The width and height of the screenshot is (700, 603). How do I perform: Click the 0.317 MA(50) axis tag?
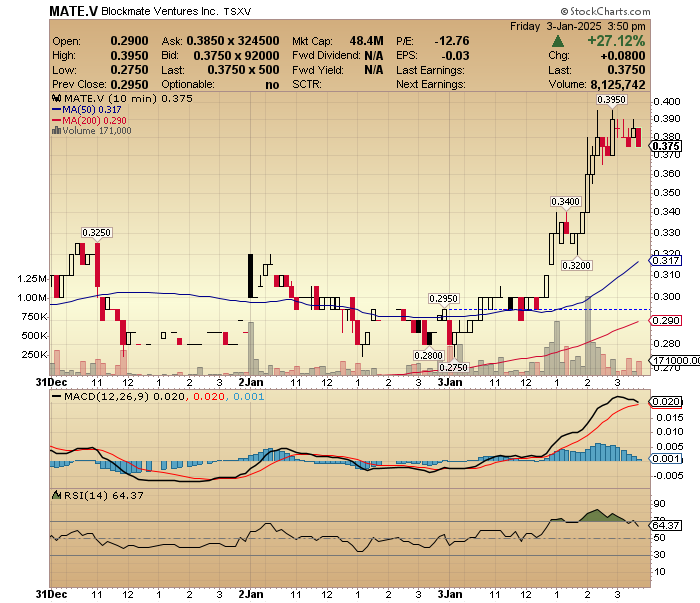coord(666,260)
